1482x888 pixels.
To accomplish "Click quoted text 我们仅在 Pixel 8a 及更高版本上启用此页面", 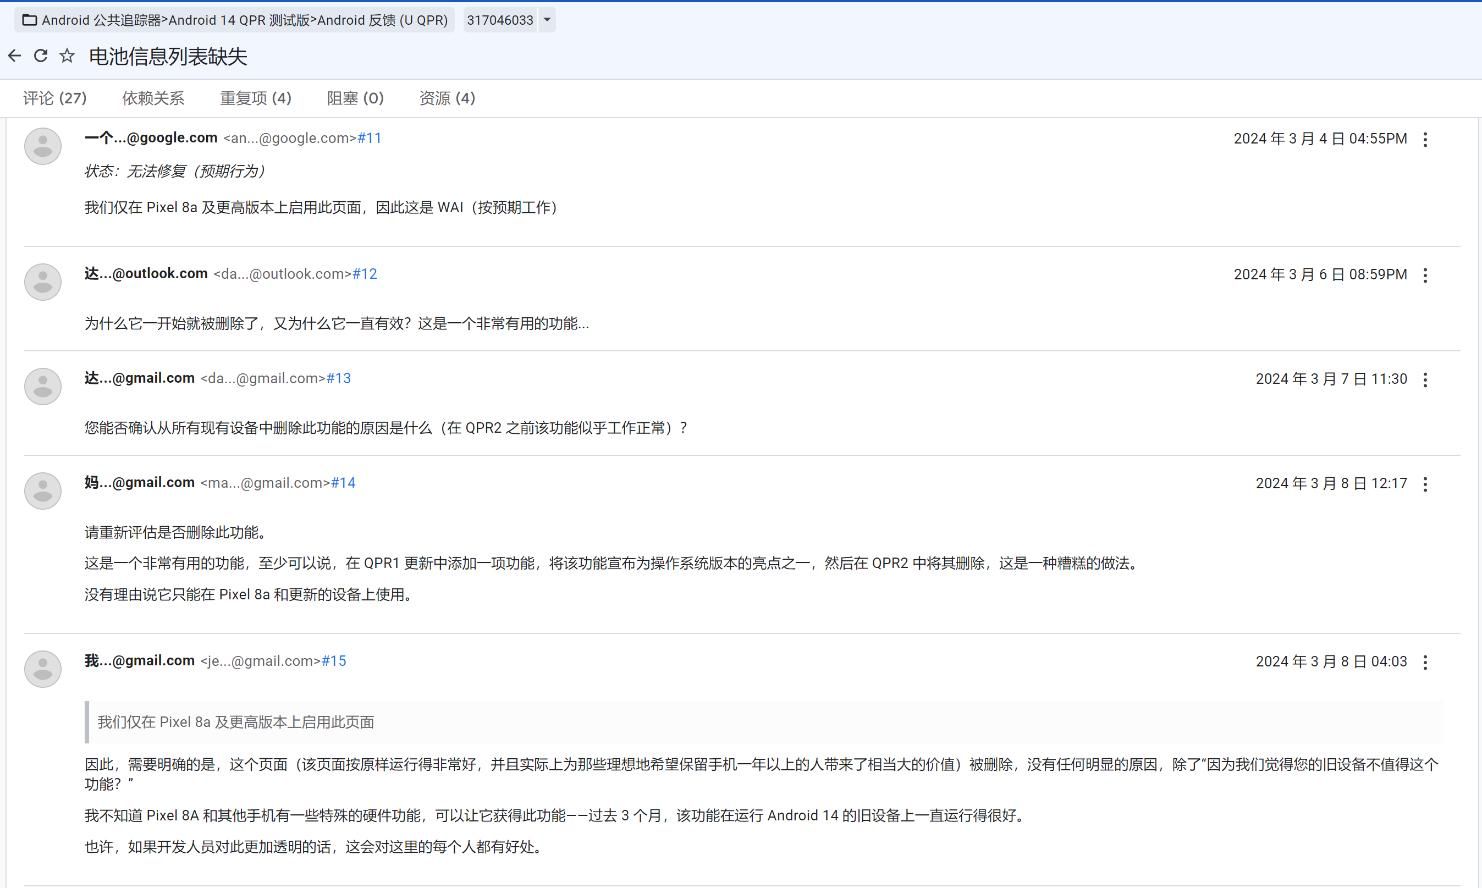I will pyautogui.click(x=236, y=722).
